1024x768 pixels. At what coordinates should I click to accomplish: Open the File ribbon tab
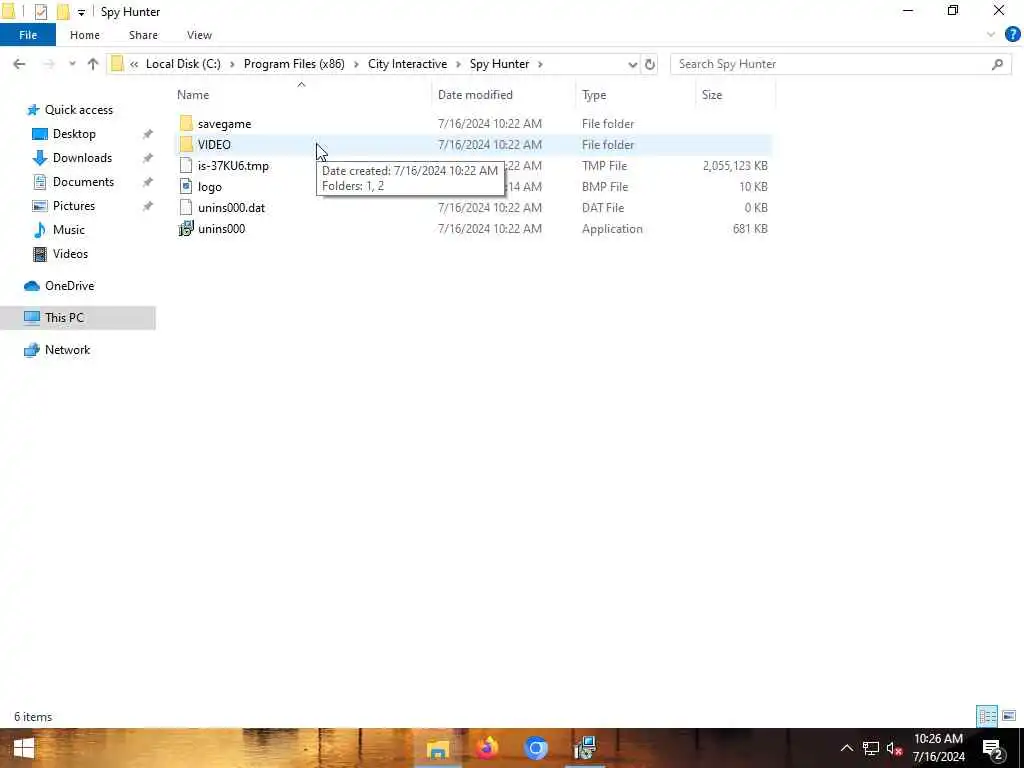[28, 35]
